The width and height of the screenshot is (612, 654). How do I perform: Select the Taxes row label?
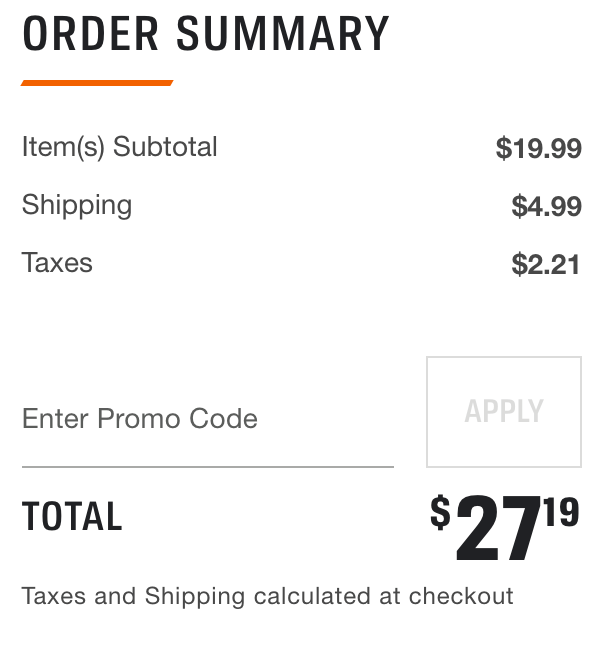[x=57, y=263]
